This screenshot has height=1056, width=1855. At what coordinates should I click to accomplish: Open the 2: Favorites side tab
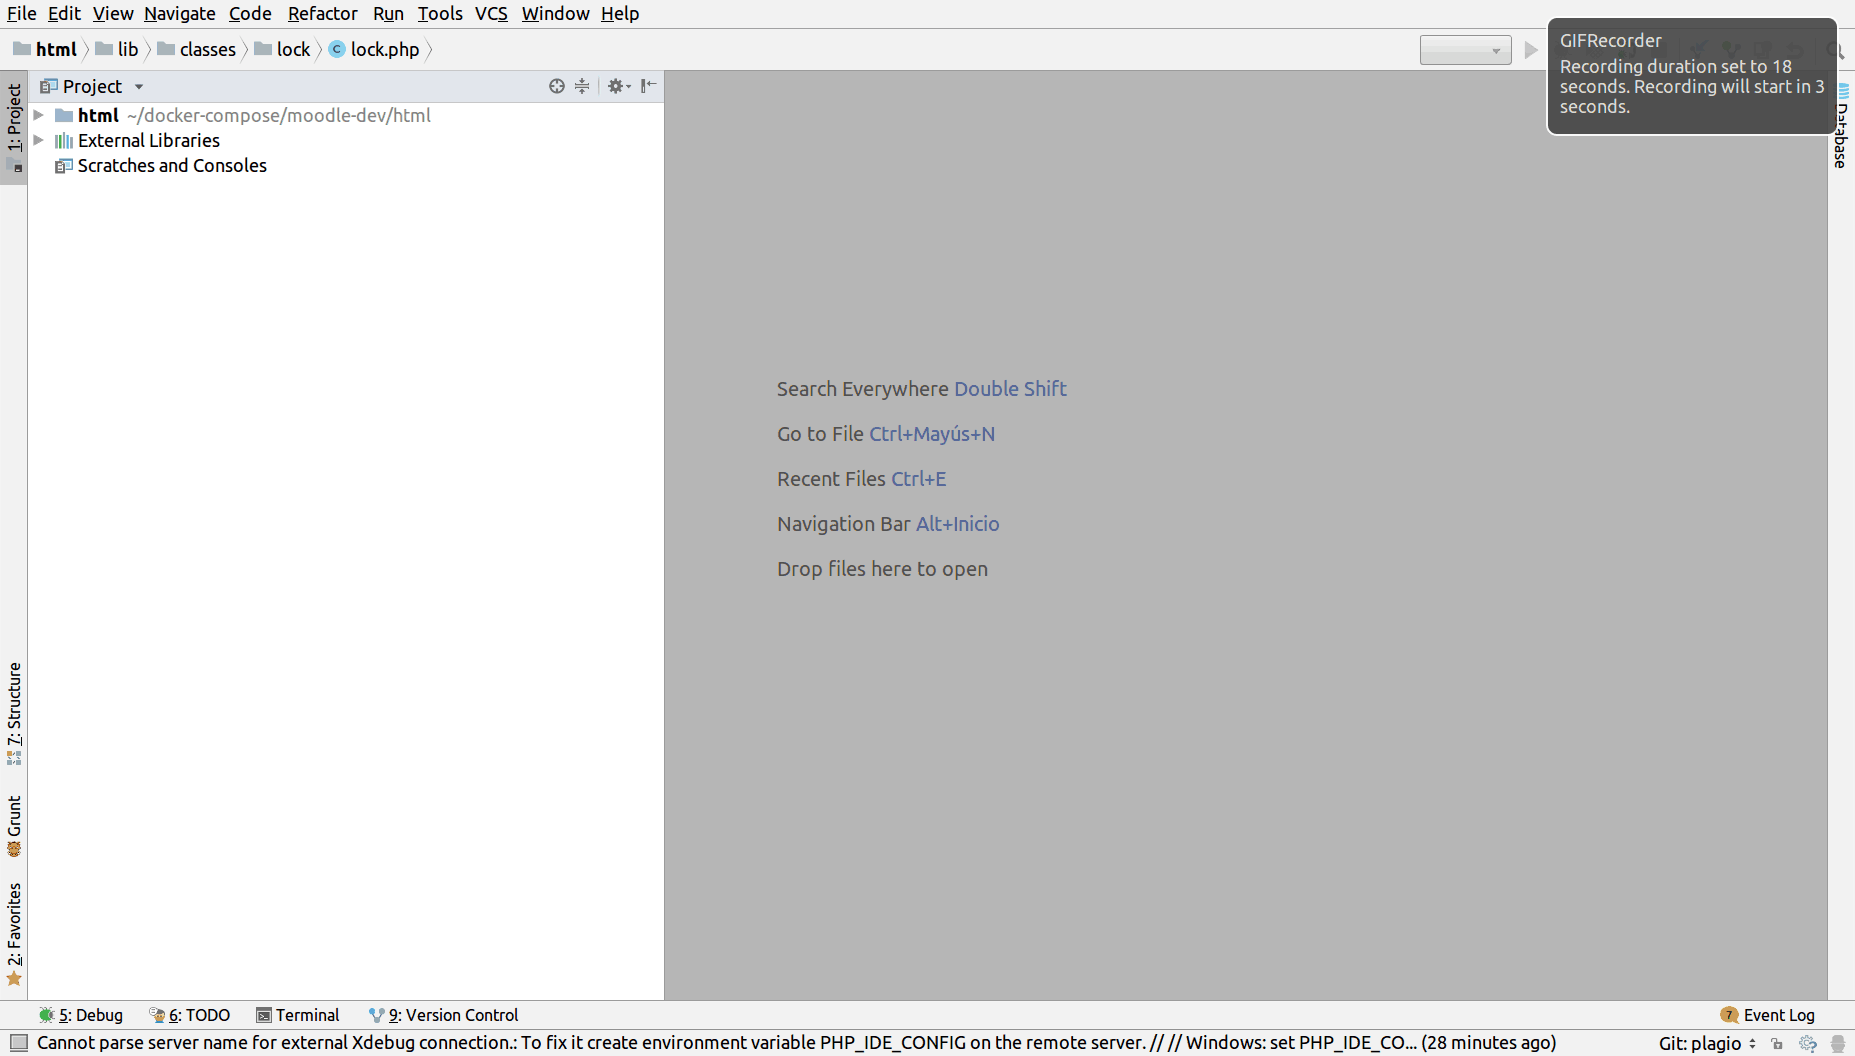pos(14,934)
